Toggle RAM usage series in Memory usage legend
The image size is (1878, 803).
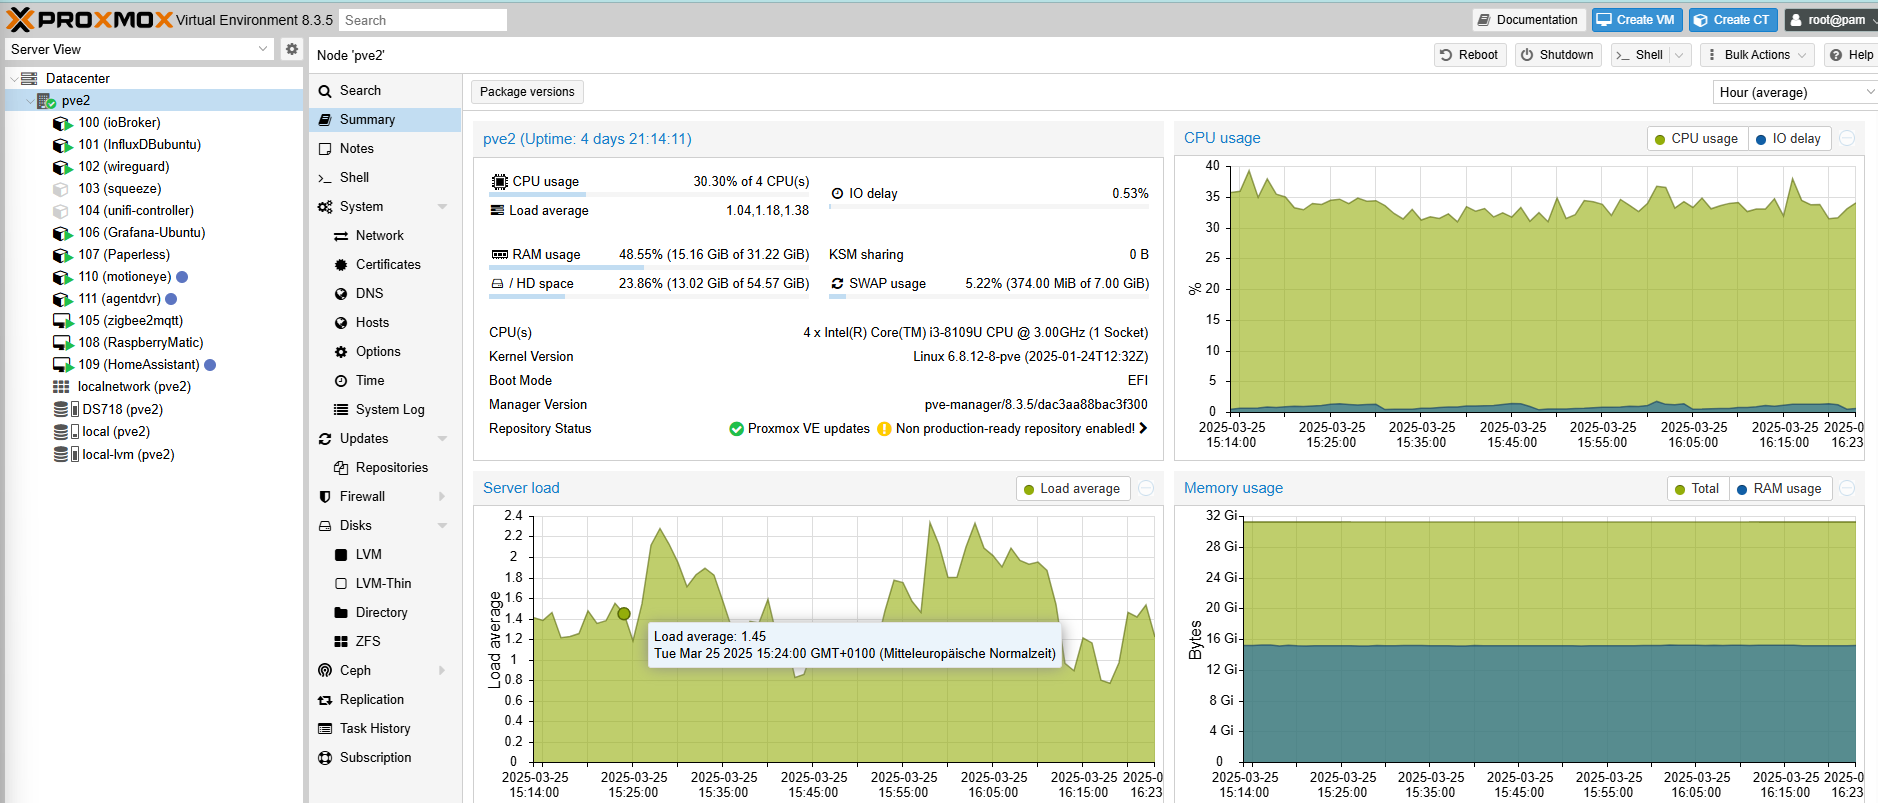click(1780, 489)
